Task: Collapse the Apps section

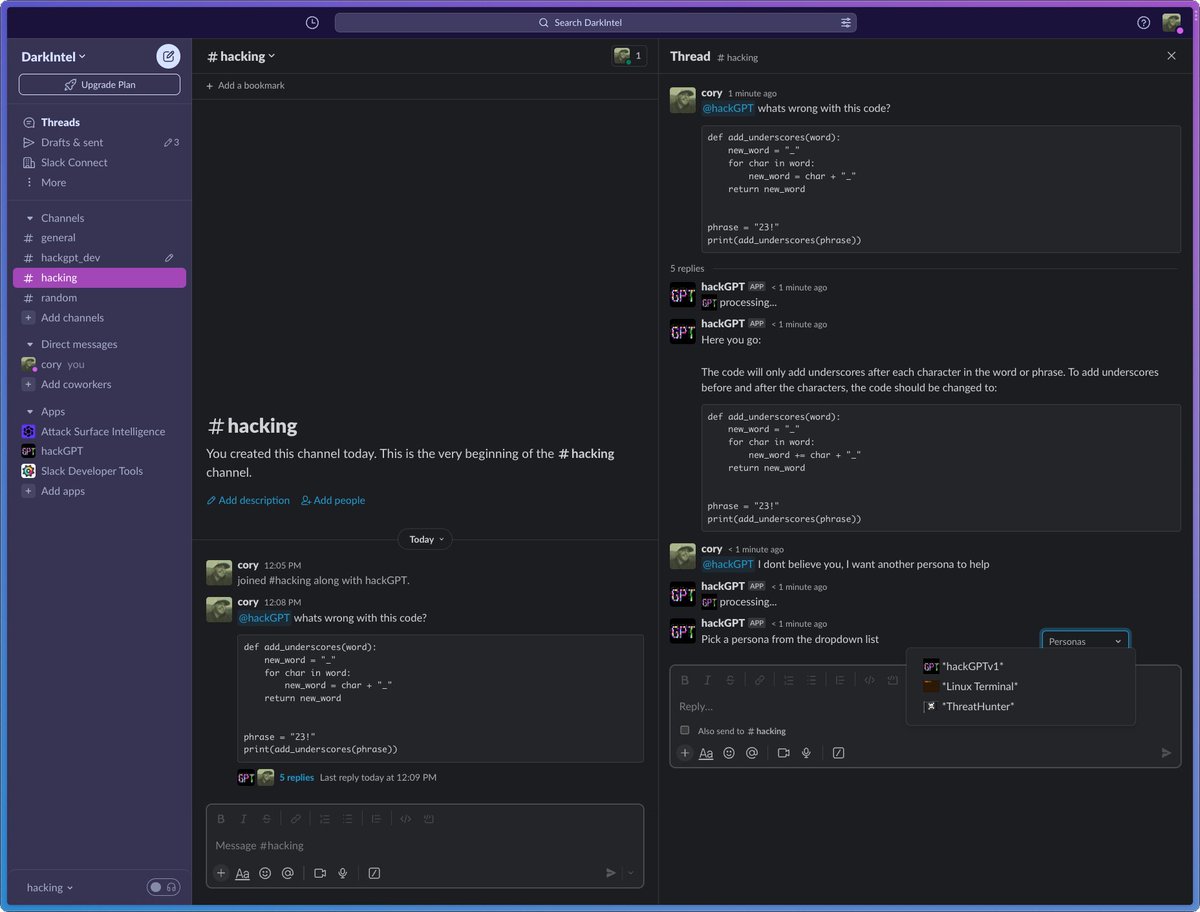Action: pos(30,411)
